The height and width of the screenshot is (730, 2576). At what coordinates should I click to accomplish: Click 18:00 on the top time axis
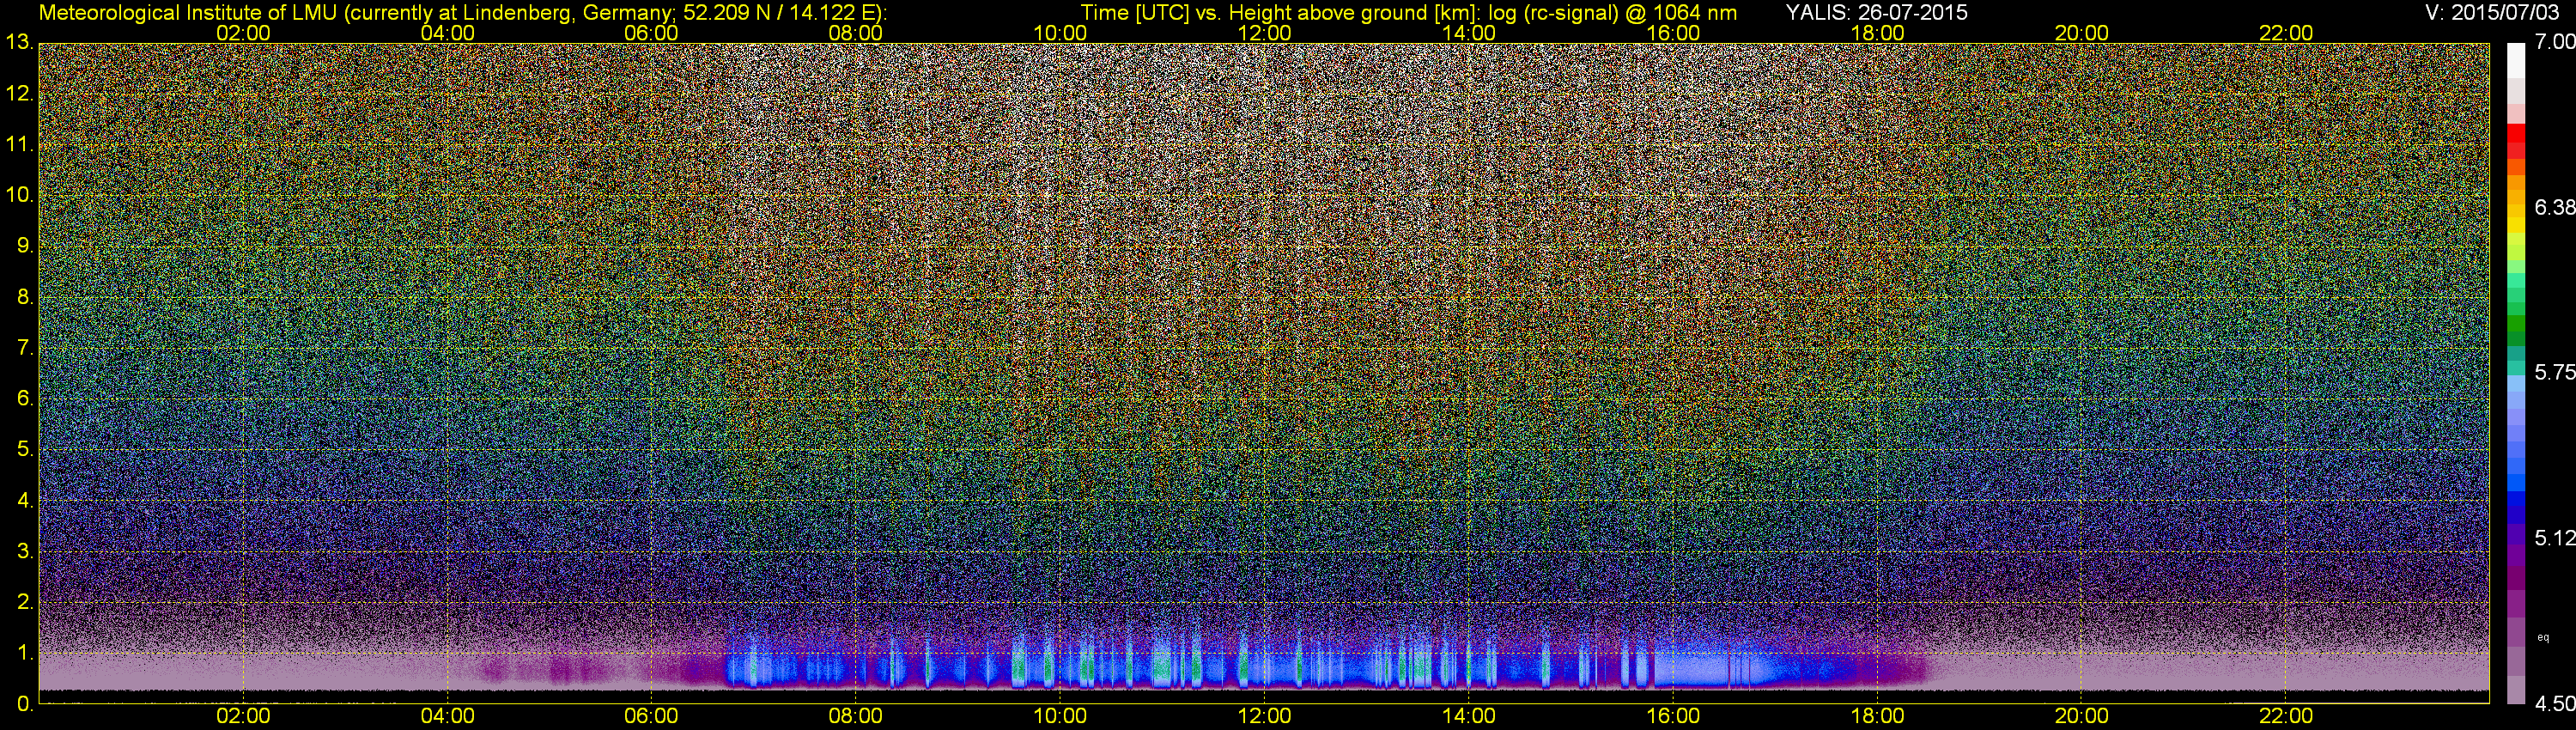(1877, 33)
